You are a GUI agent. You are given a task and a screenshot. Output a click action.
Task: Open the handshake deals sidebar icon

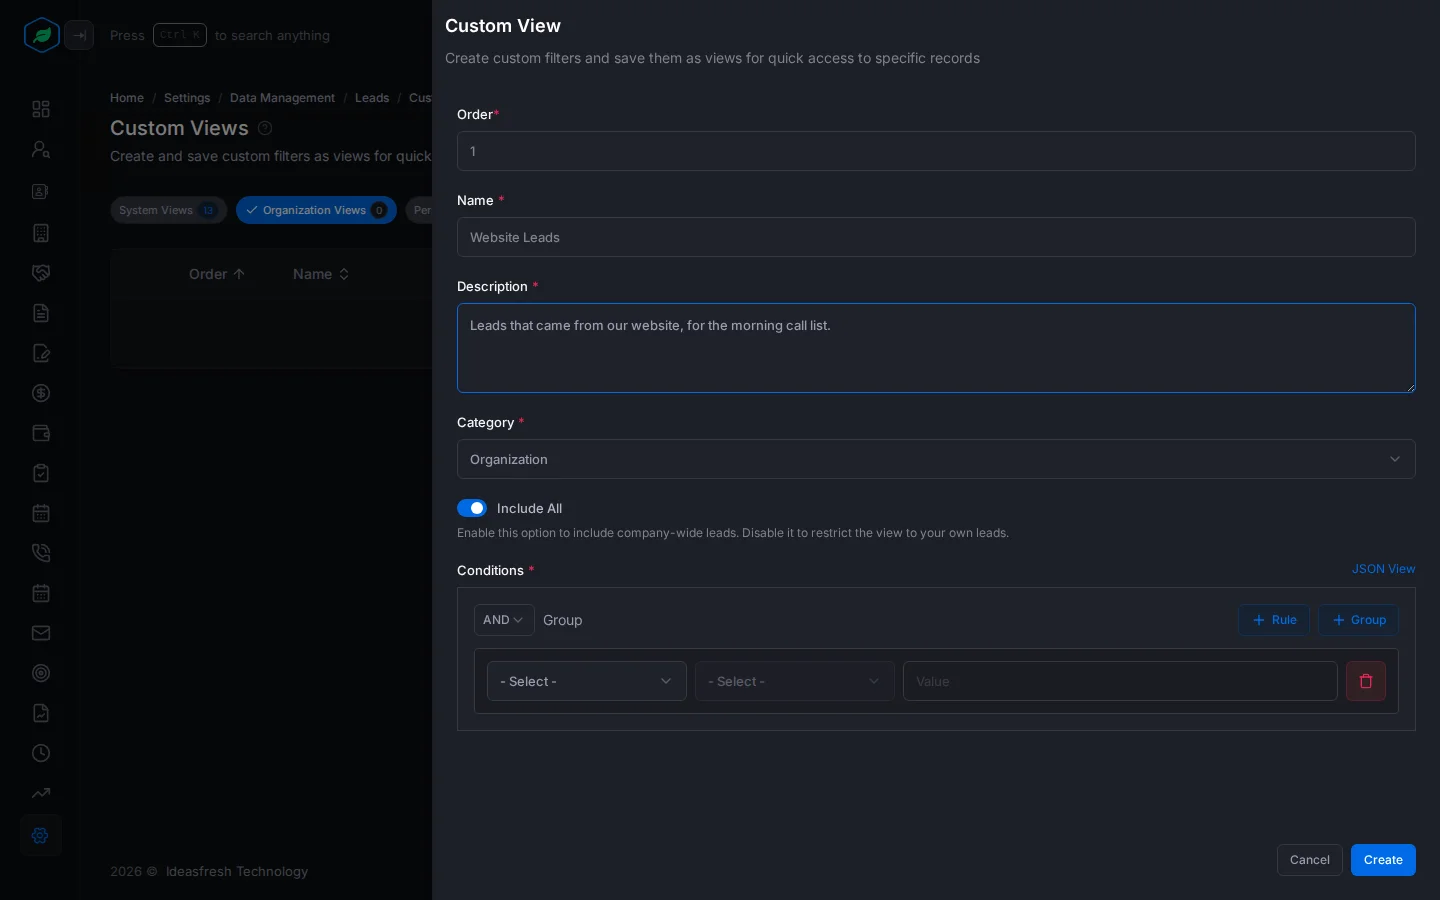pos(41,273)
